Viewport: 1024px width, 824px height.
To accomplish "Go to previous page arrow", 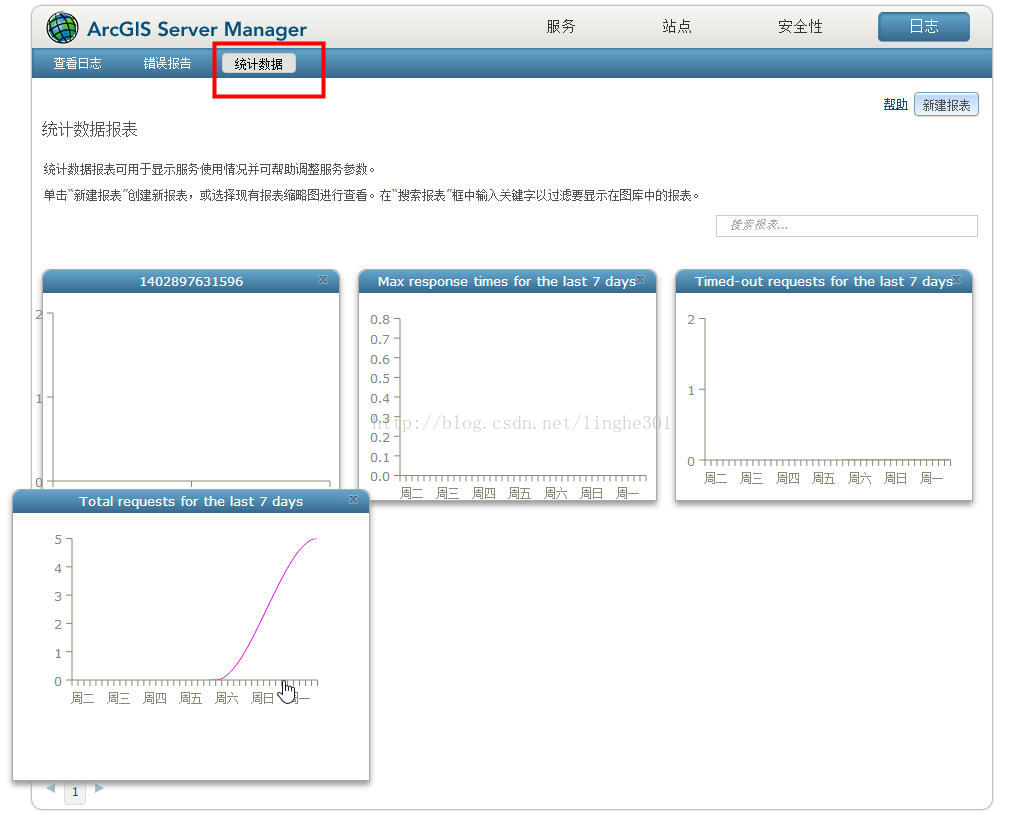I will tap(51, 788).
